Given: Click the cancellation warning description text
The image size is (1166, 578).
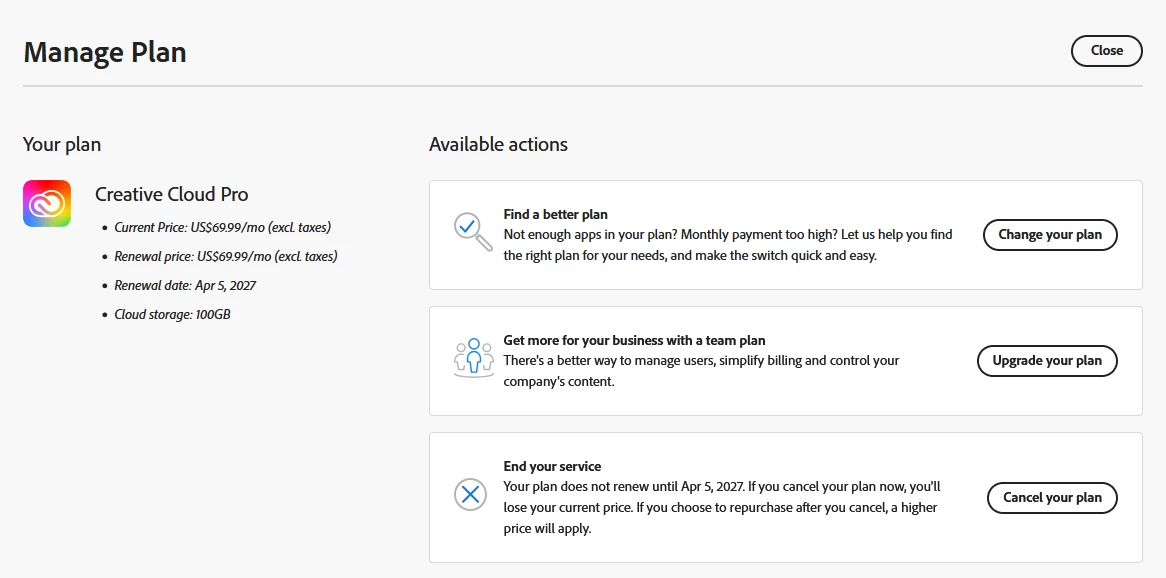Looking at the screenshot, I should tap(720, 507).
